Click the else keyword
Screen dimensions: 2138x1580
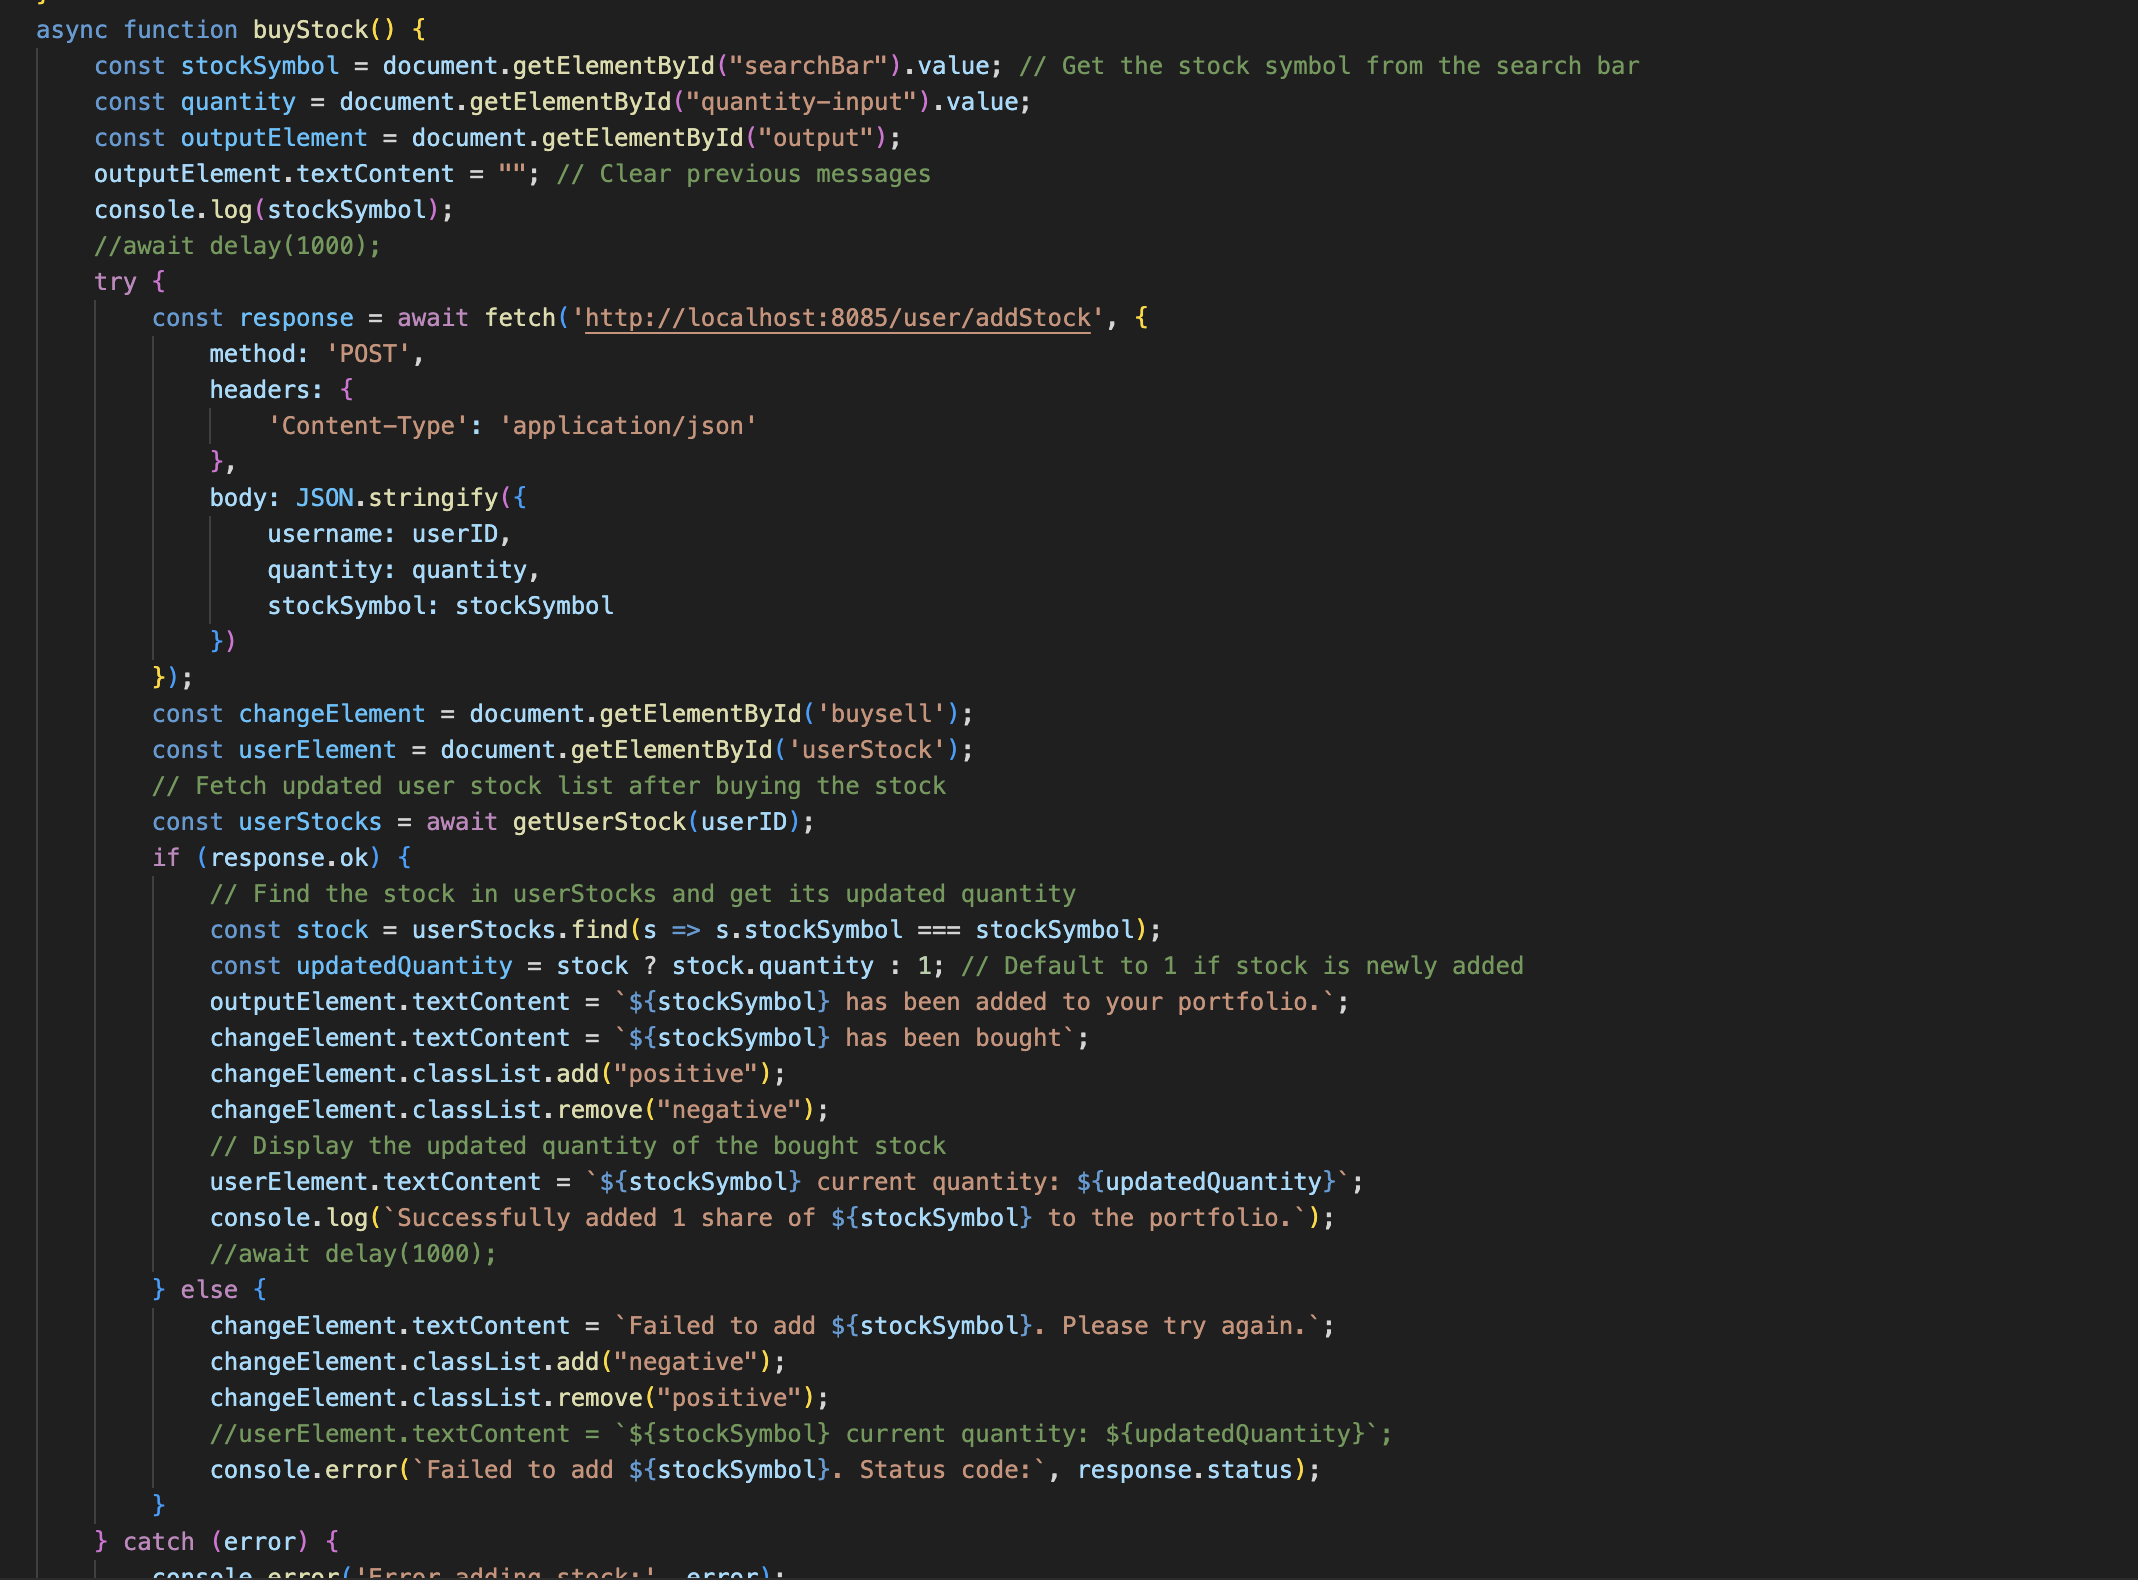(x=209, y=1290)
